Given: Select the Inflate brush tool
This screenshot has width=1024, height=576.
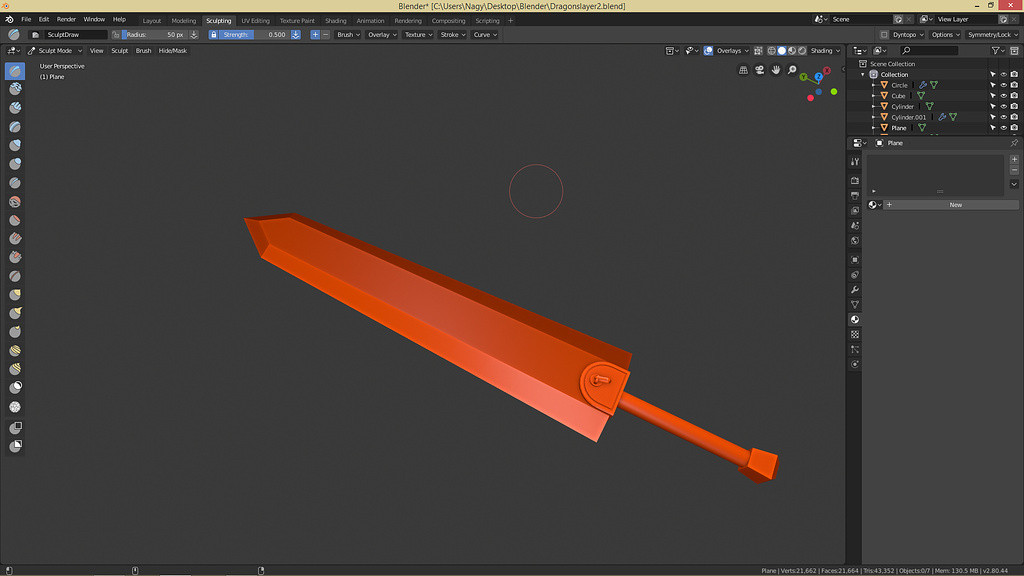Looking at the screenshot, I should 15,145.
